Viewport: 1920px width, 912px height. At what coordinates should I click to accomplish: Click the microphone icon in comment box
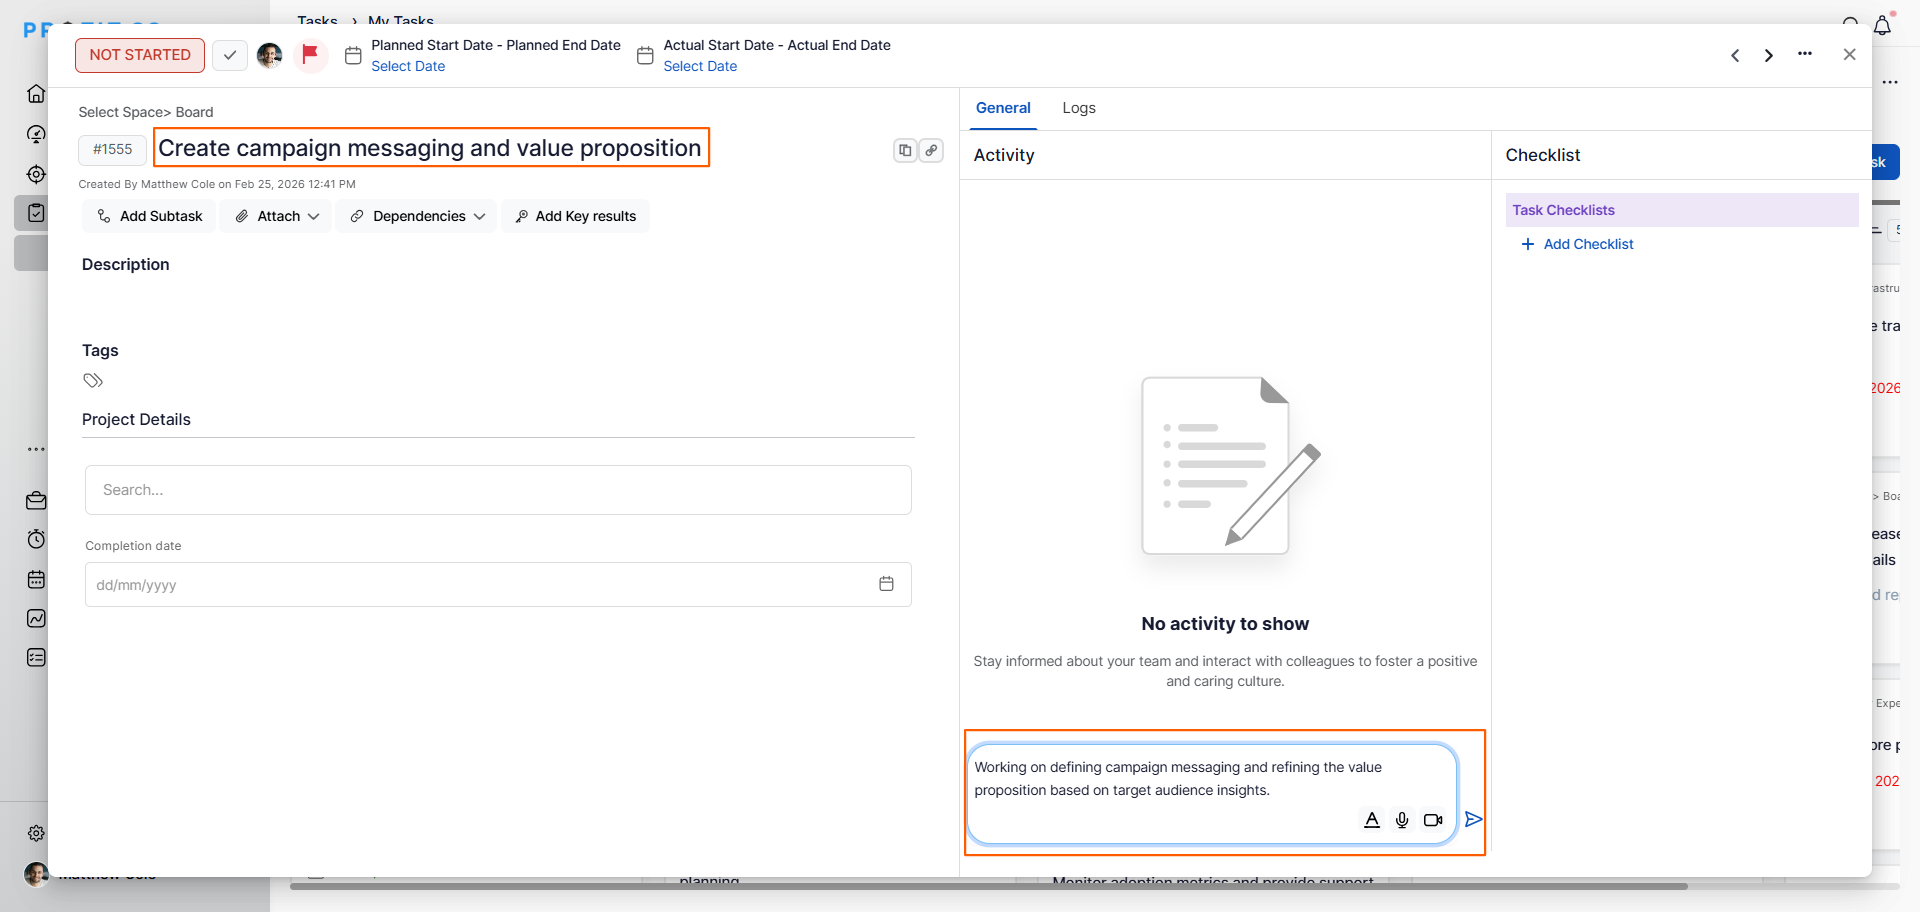[x=1402, y=820]
